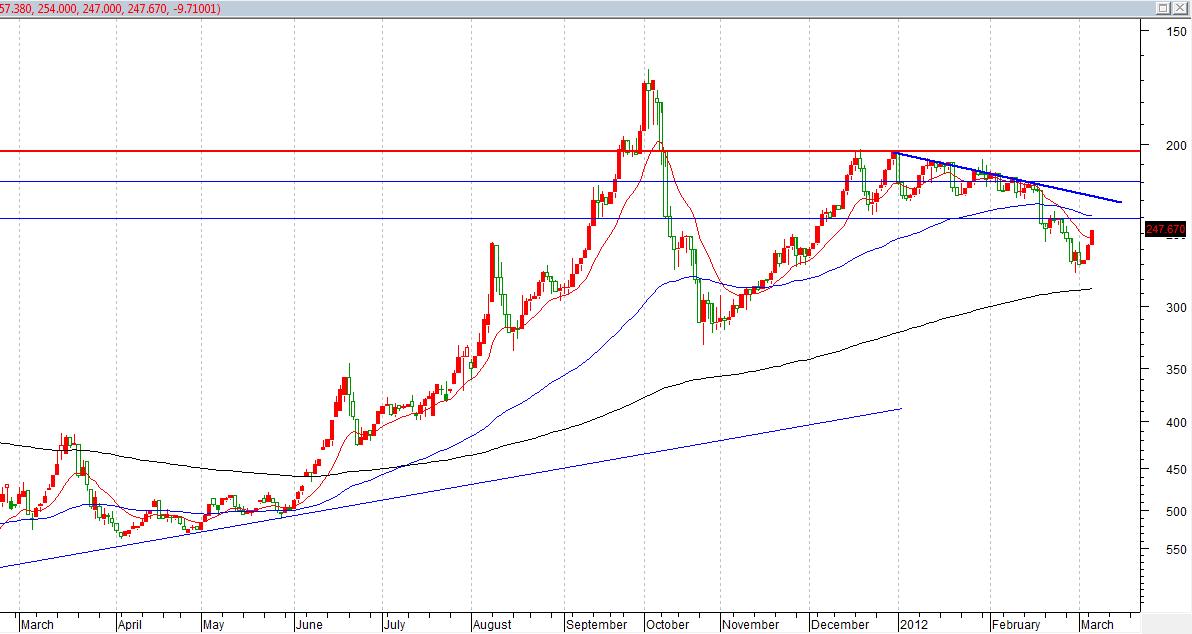
Task: Click the June date axis label
Action: (x=308, y=625)
